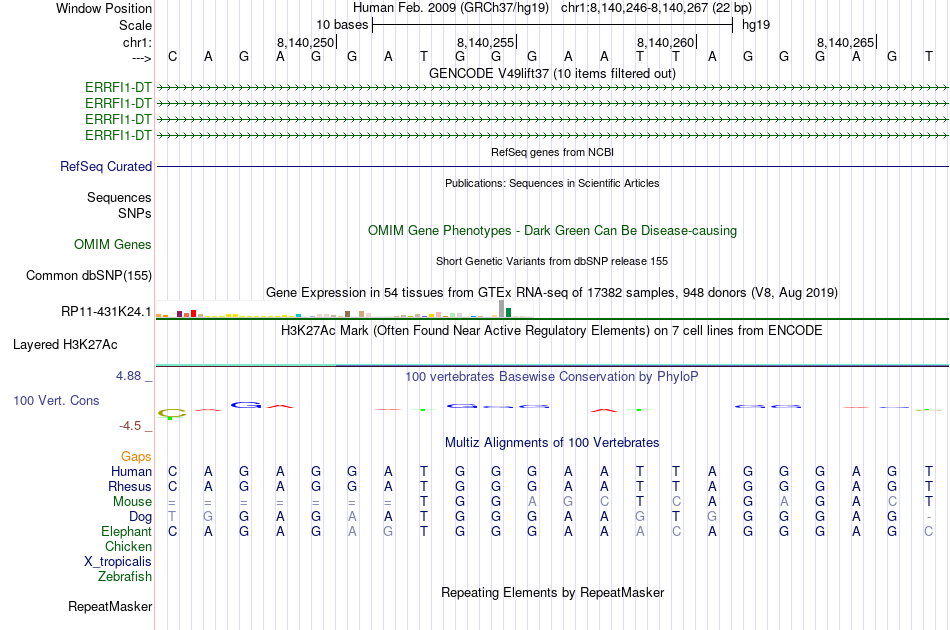Click the yellow C conservation logo letter

click(x=173, y=414)
